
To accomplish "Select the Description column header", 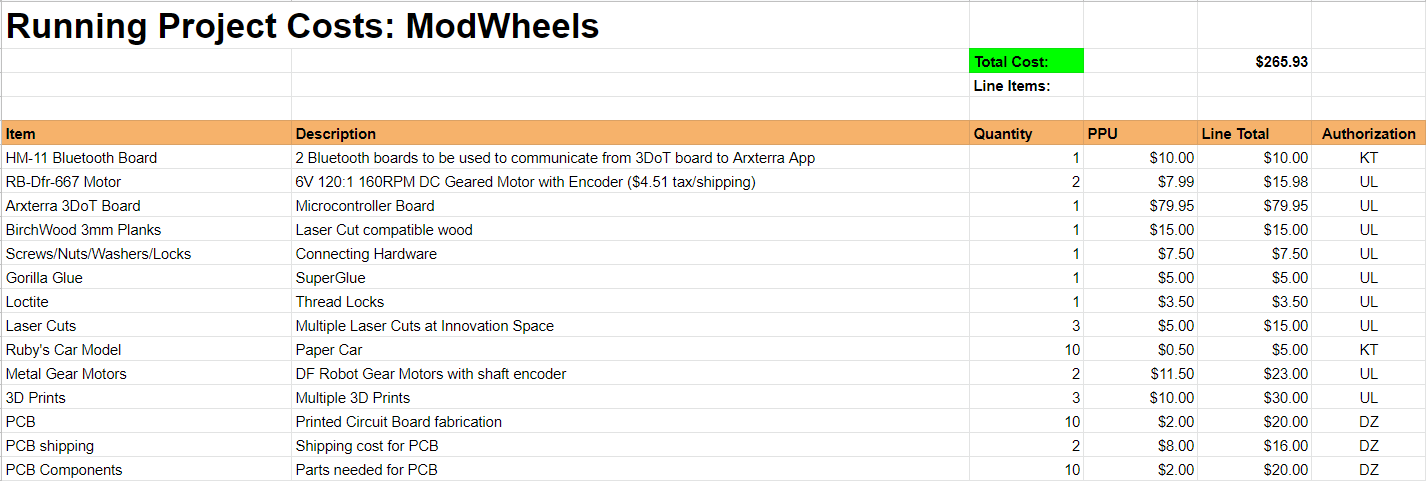I will click(630, 133).
